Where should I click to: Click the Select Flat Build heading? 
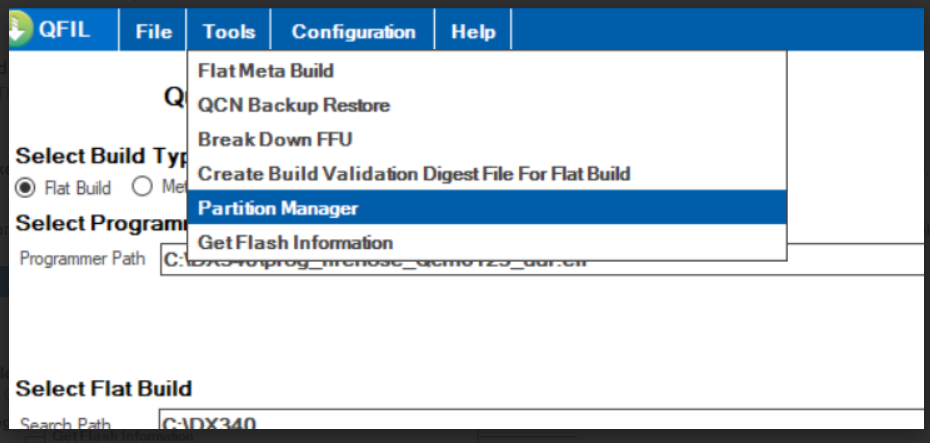point(104,388)
